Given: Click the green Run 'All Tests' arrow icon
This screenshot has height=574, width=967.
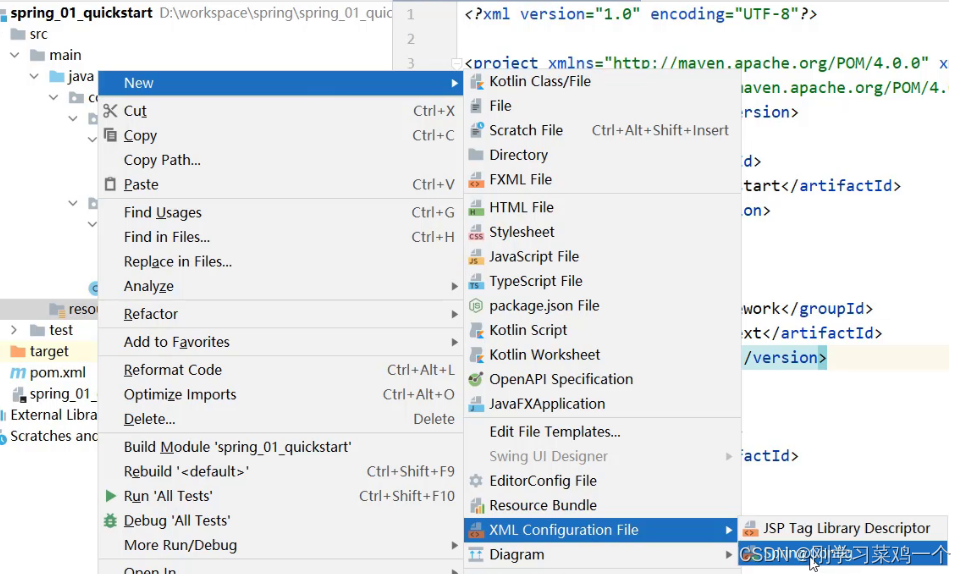Looking at the screenshot, I should 110,496.
